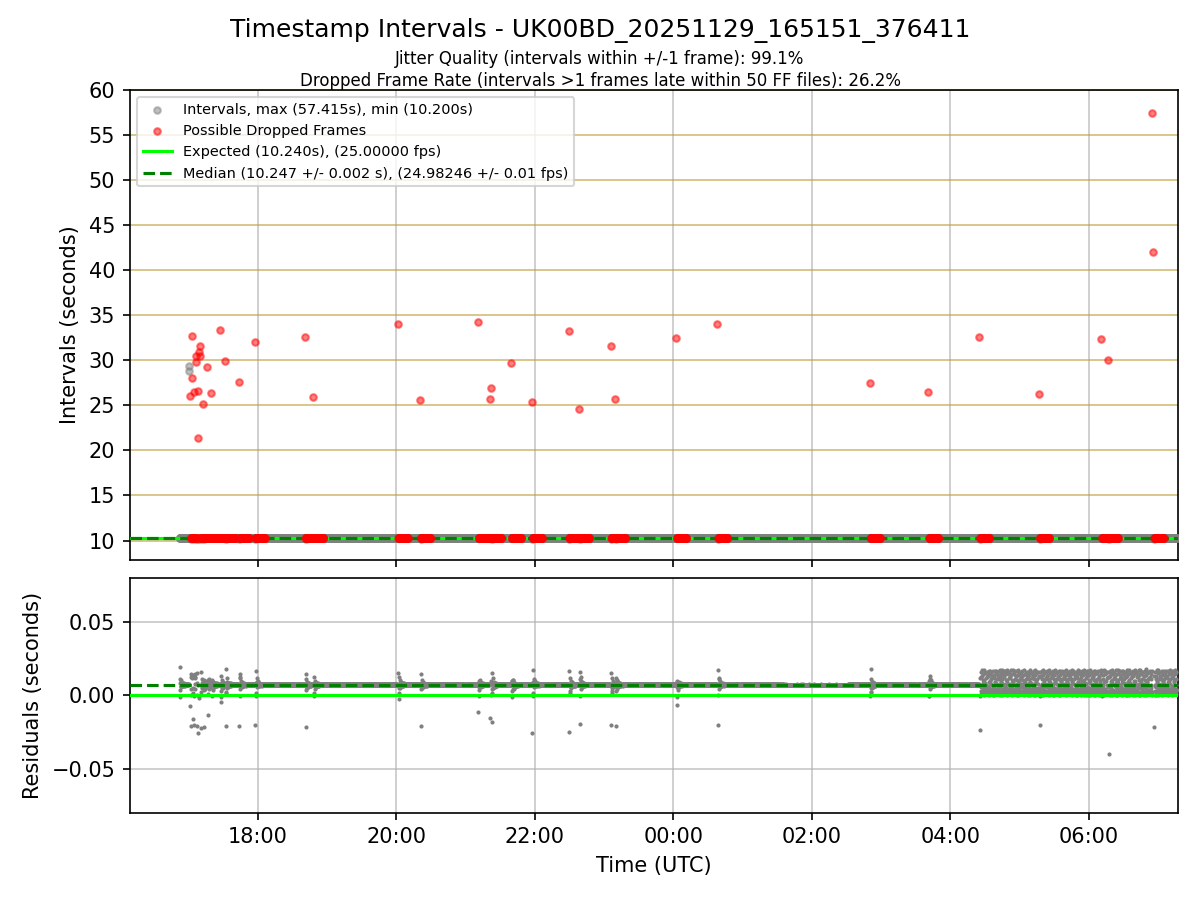Click the 'Intervals (seconds)' y-axis label
The width and height of the screenshot is (1200, 900).
68,325
